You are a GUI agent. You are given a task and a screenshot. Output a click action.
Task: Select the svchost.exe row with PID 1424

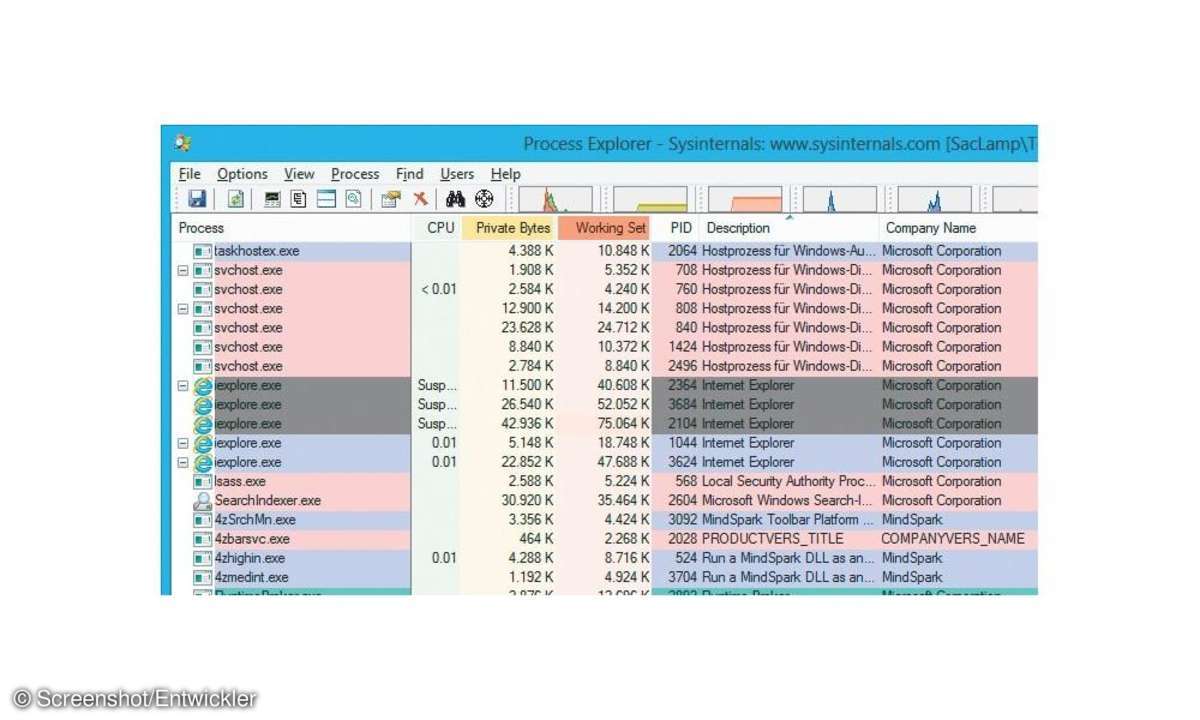pyautogui.click(x=605, y=347)
